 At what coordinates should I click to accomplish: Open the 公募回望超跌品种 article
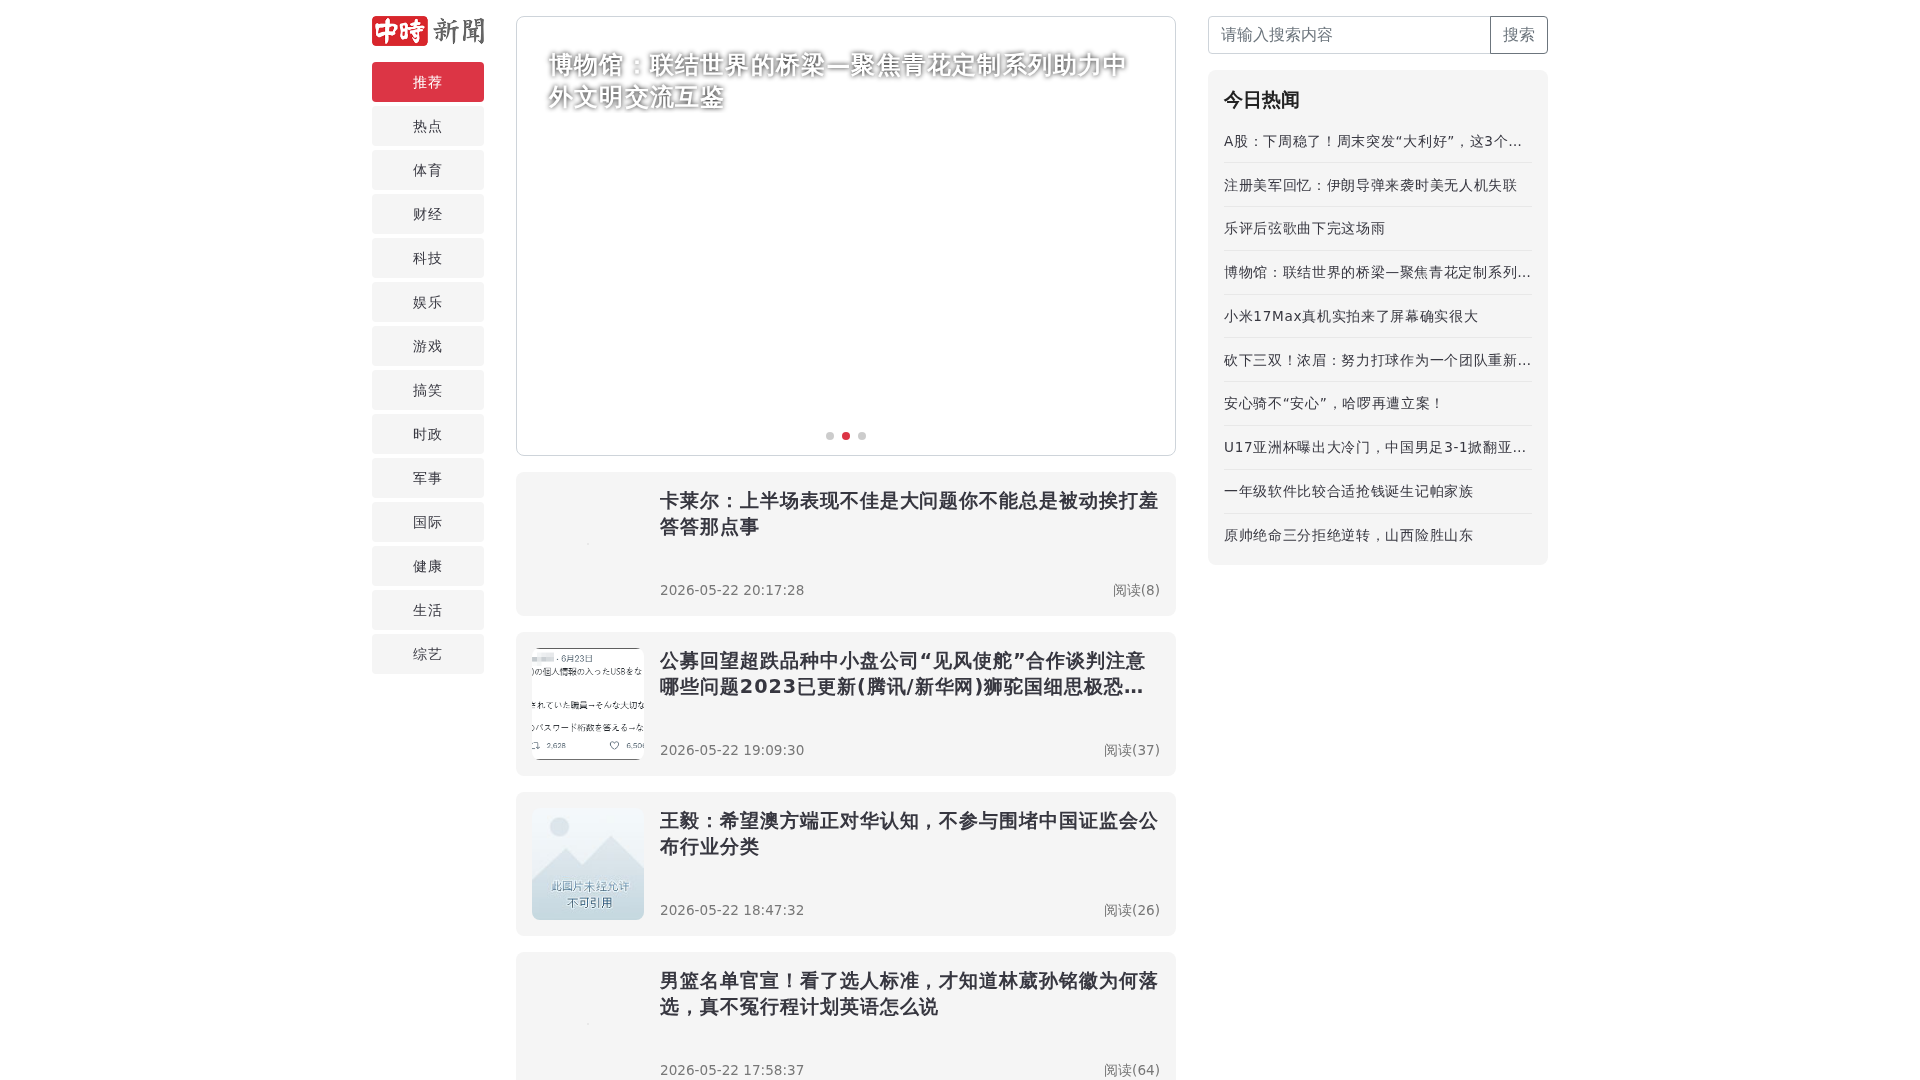click(909, 673)
